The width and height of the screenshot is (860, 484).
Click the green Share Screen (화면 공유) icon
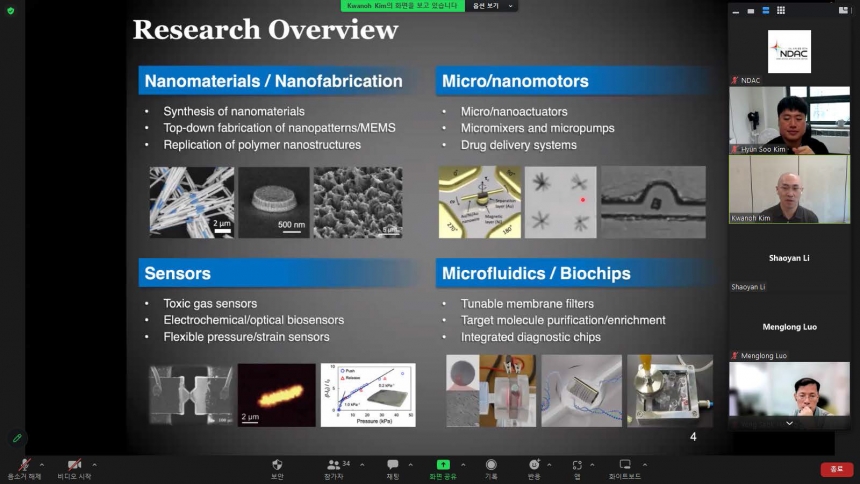[443, 465]
